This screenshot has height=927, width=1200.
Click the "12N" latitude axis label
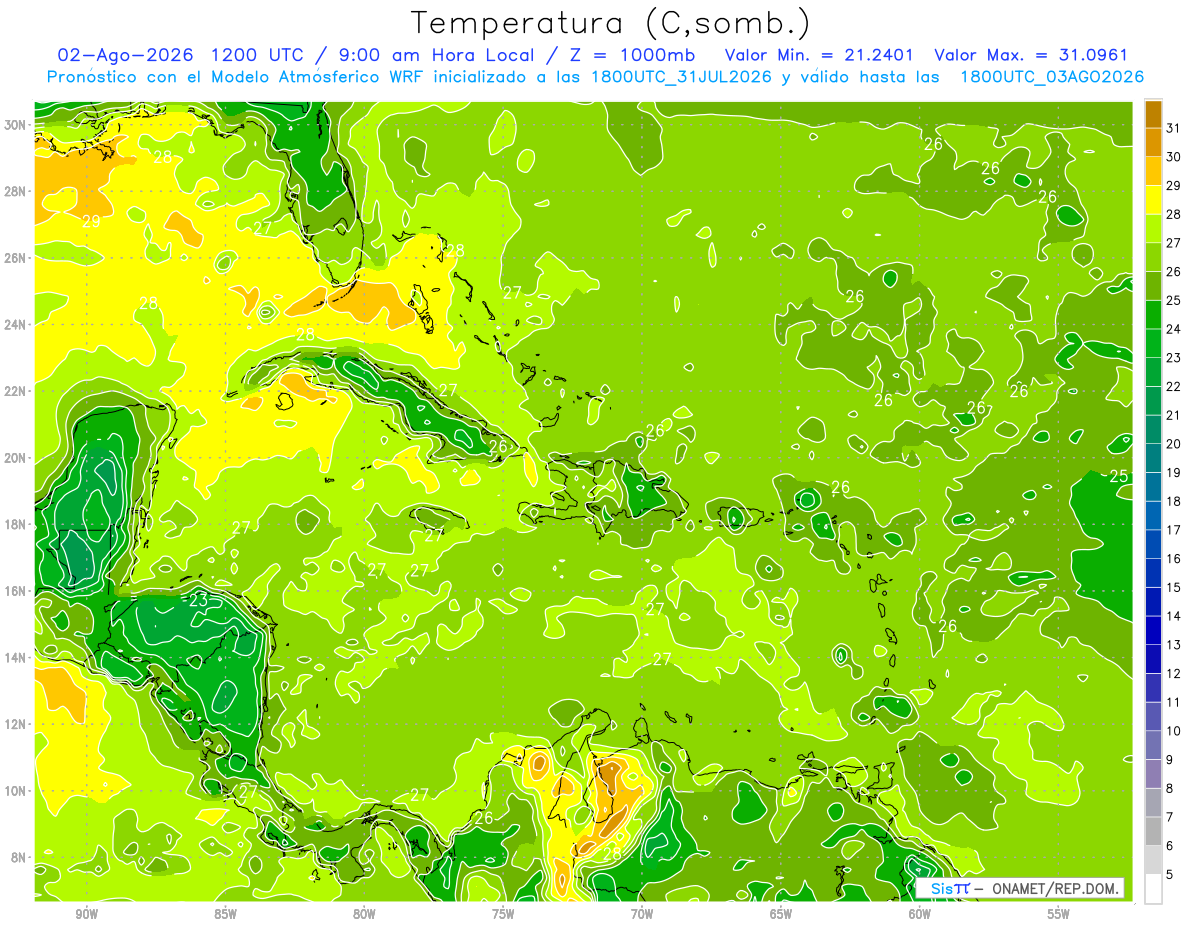pyautogui.click(x=15, y=724)
